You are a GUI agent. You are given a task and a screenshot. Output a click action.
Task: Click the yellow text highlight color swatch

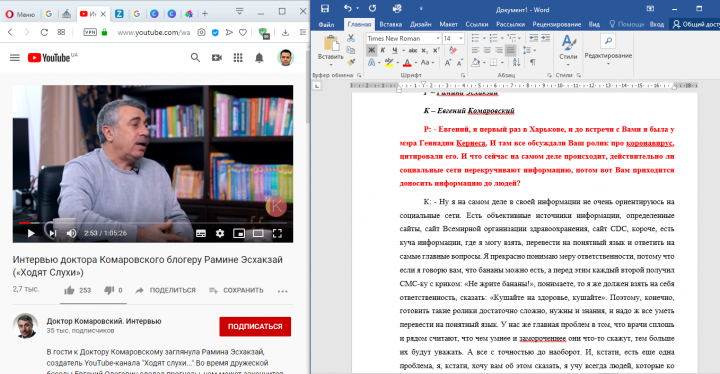(389, 62)
